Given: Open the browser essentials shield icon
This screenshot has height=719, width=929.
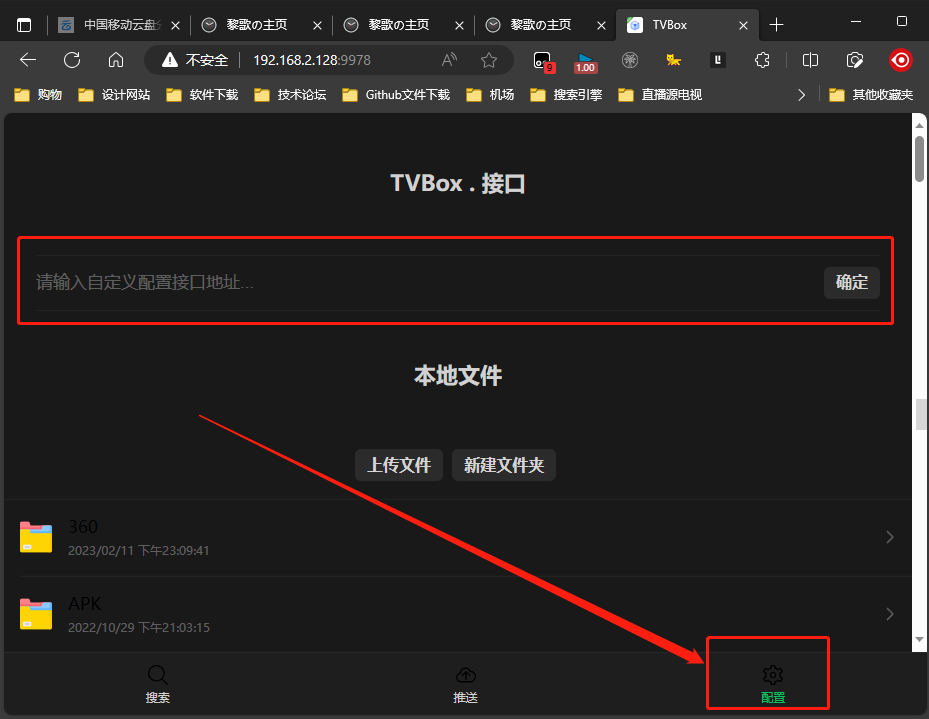Looking at the screenshot, I should click(854, 60).
